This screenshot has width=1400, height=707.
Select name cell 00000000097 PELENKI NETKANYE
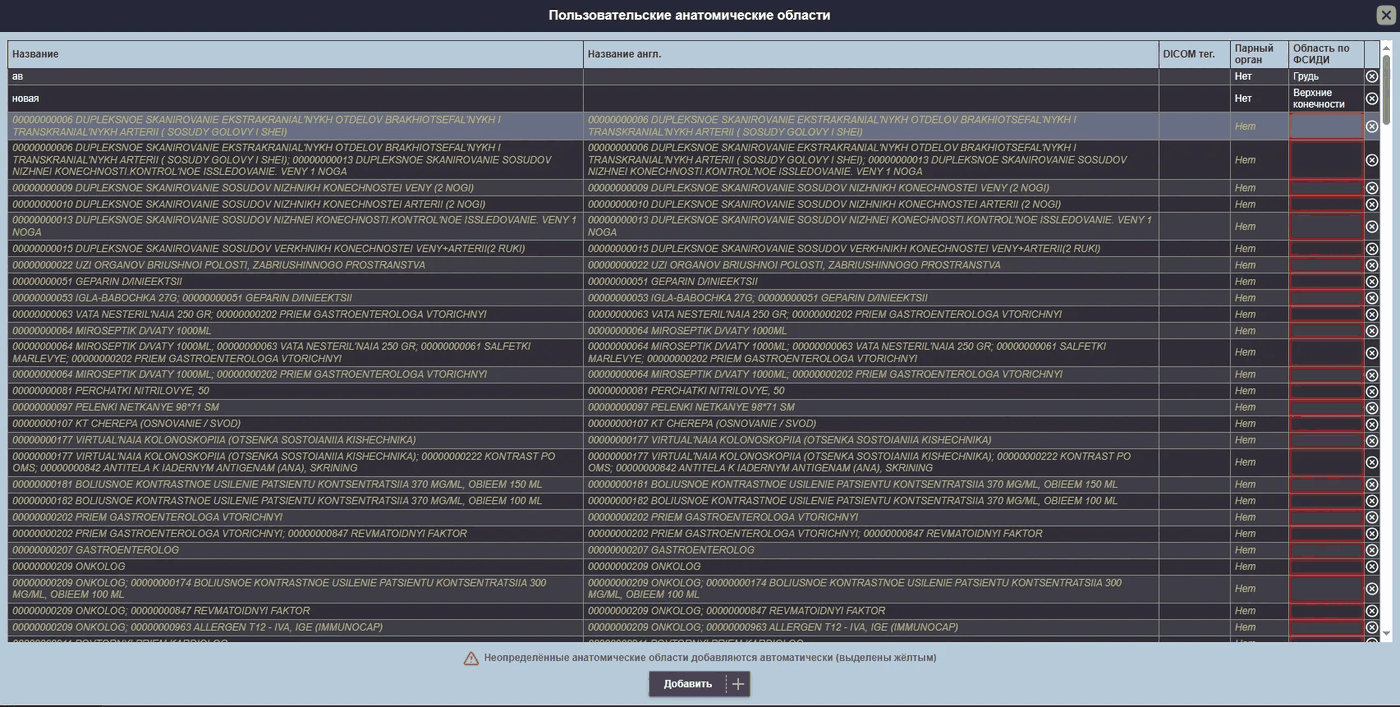[295, 407]
